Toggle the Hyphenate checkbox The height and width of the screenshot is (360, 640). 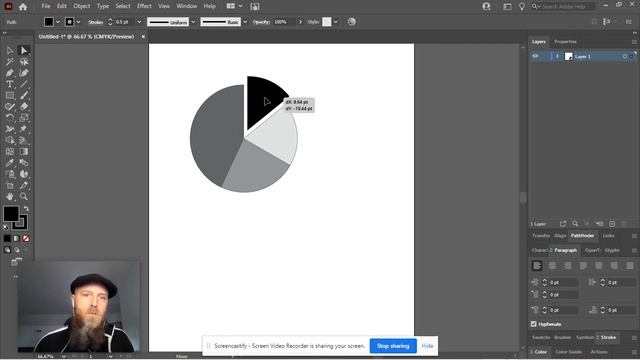533,324
